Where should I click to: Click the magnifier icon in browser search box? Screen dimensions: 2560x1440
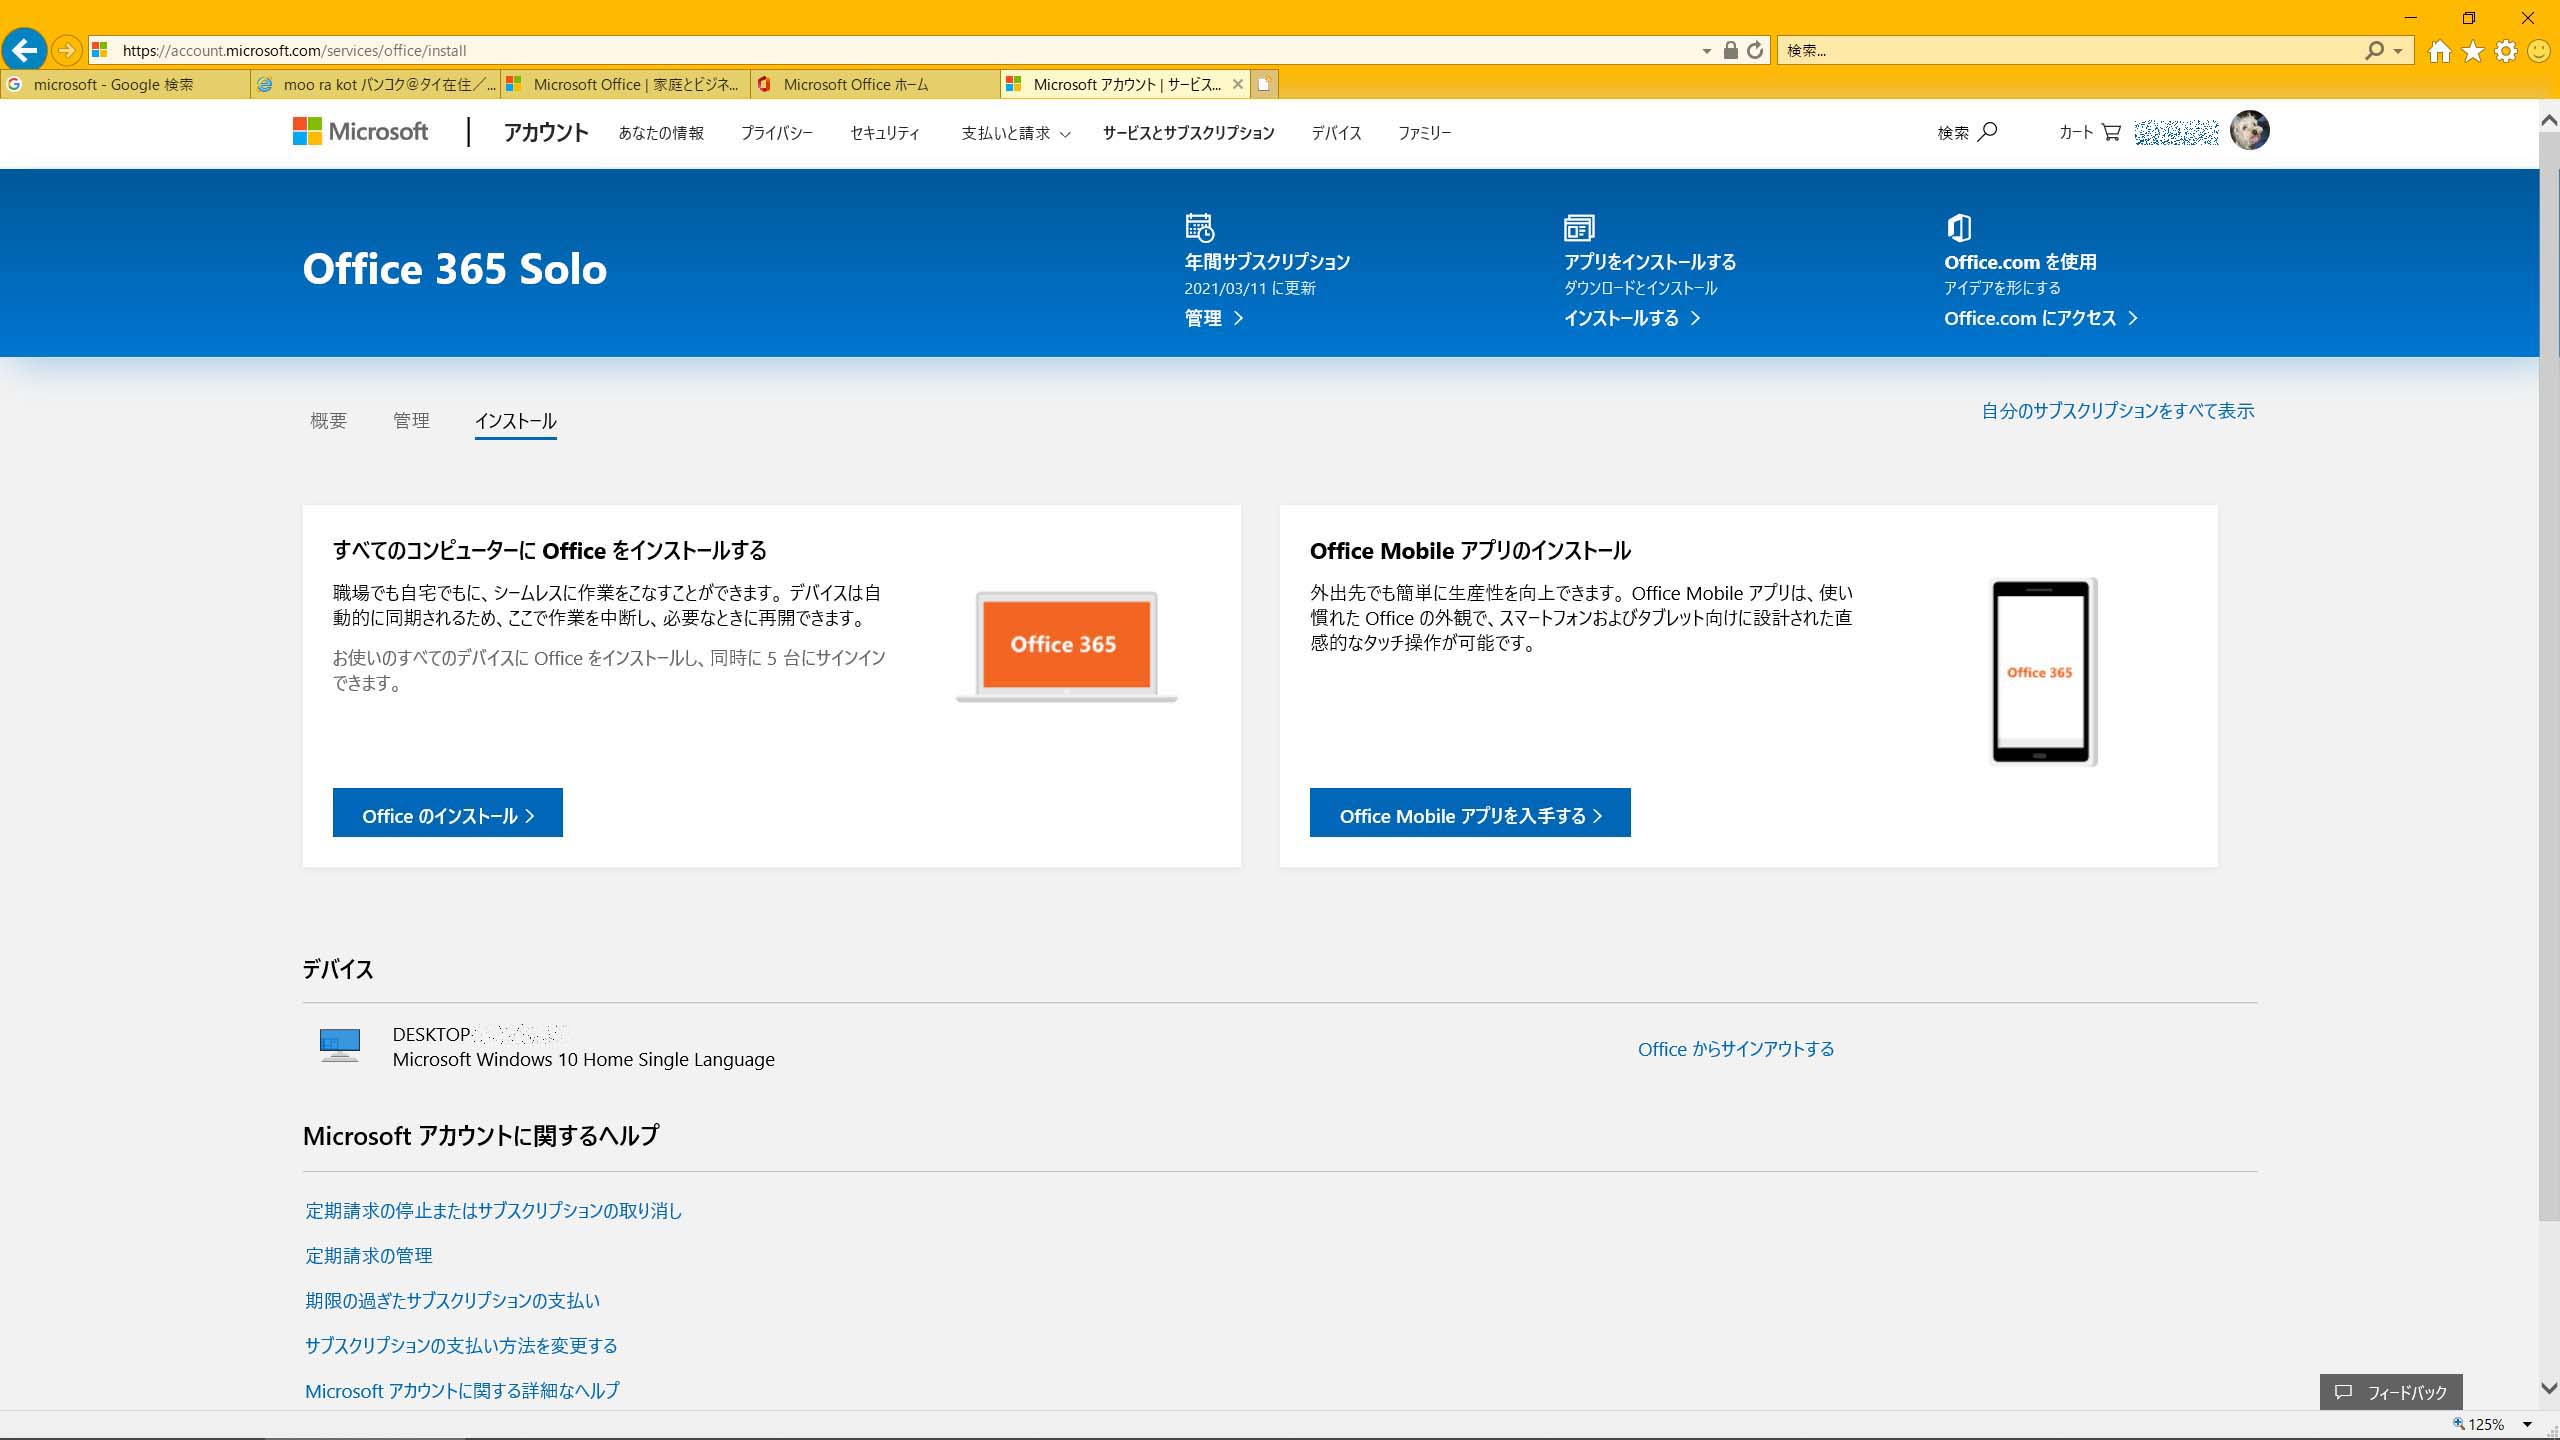[2374, 50]
